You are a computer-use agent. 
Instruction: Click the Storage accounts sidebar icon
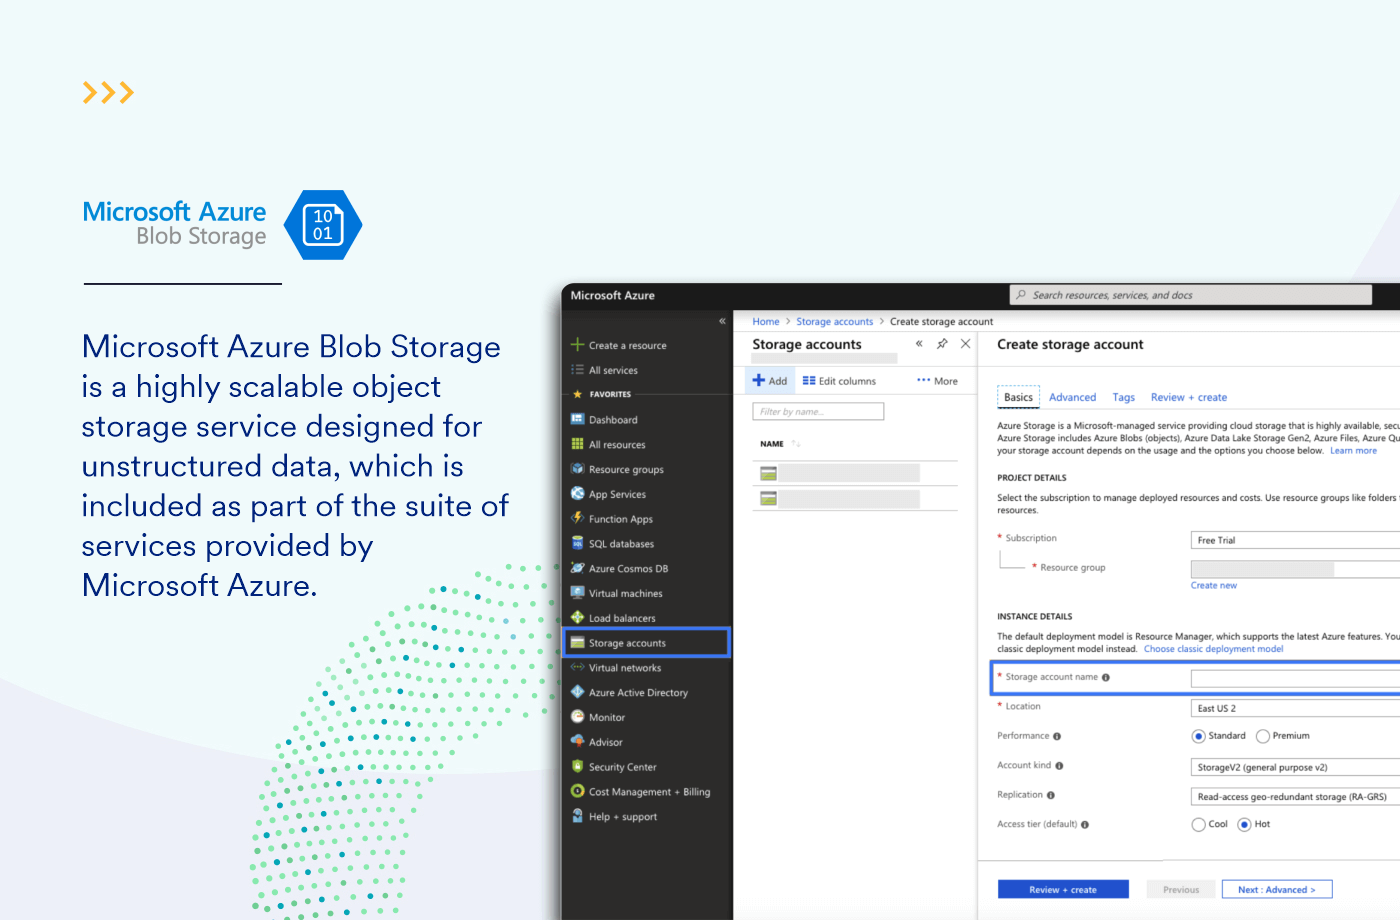click(577, 642)
